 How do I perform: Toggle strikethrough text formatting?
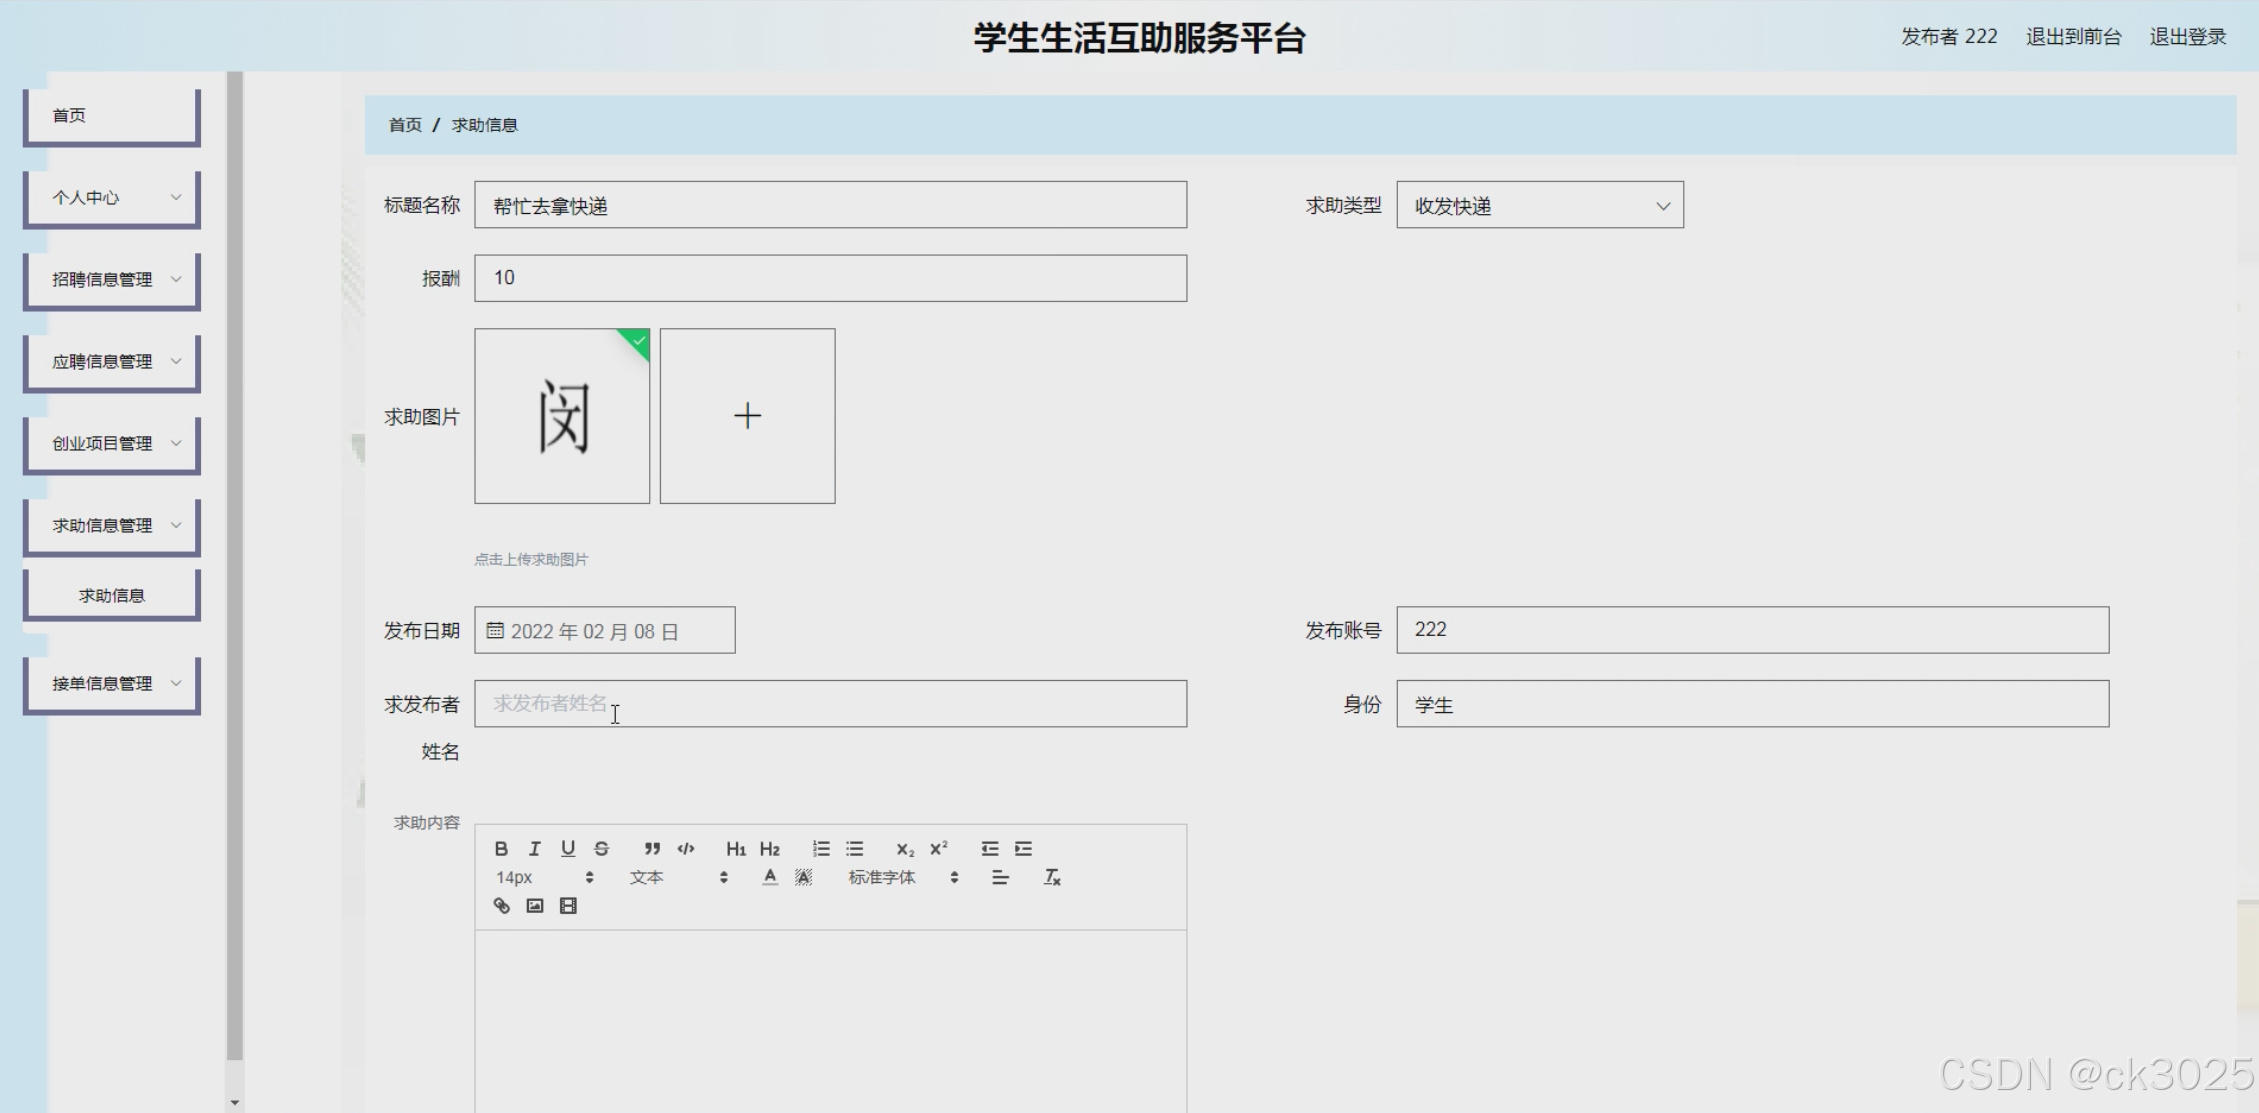(601, 849)
